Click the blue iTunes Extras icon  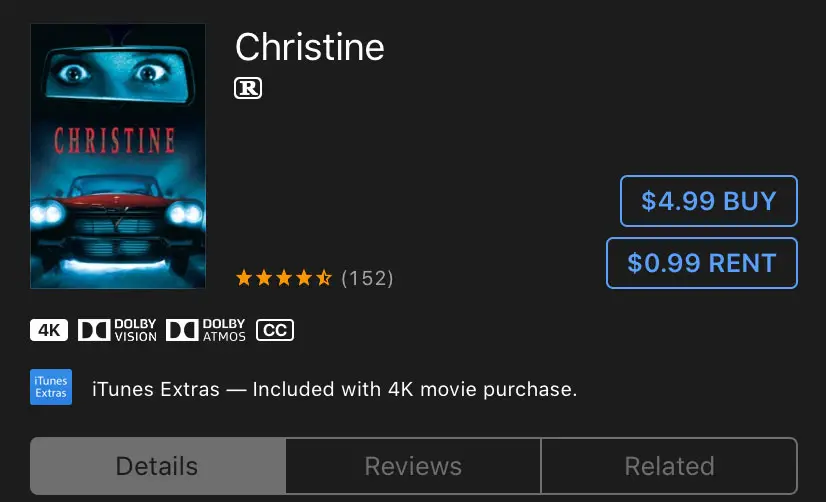pos(51,387)
